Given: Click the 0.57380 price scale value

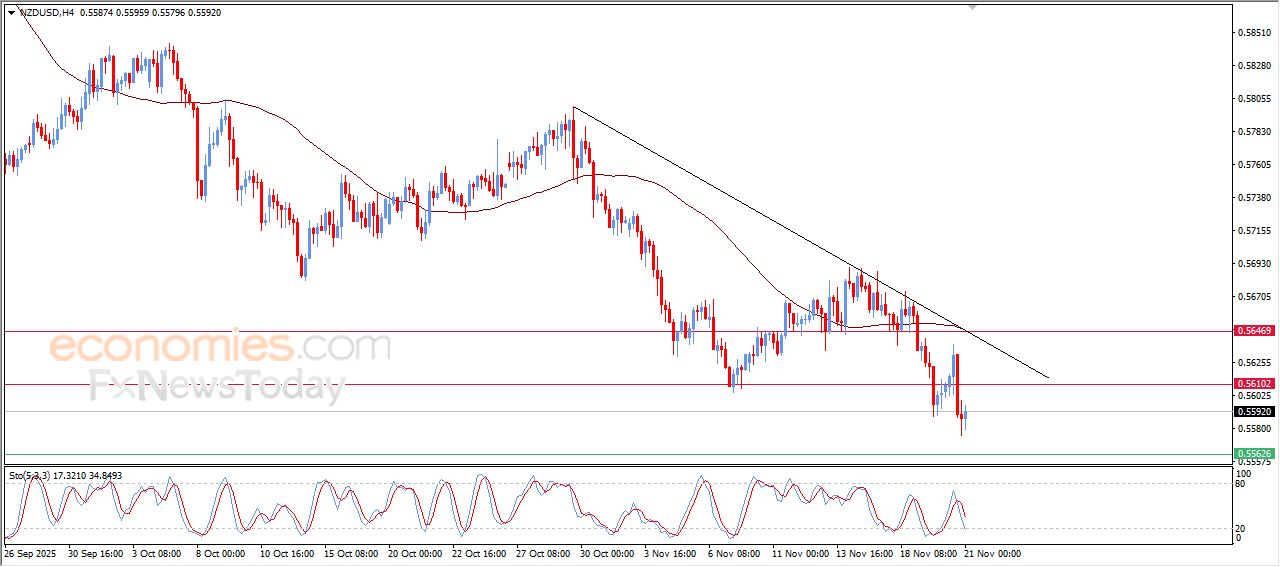Looking at the screenshot, I should coord(1254,198).
